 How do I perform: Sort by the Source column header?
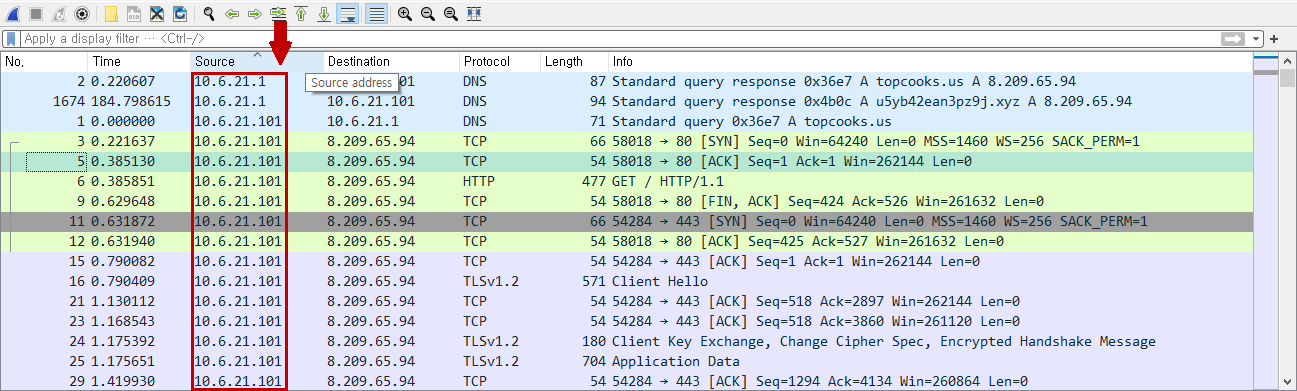pyautogui.click(x=257, y=62)
